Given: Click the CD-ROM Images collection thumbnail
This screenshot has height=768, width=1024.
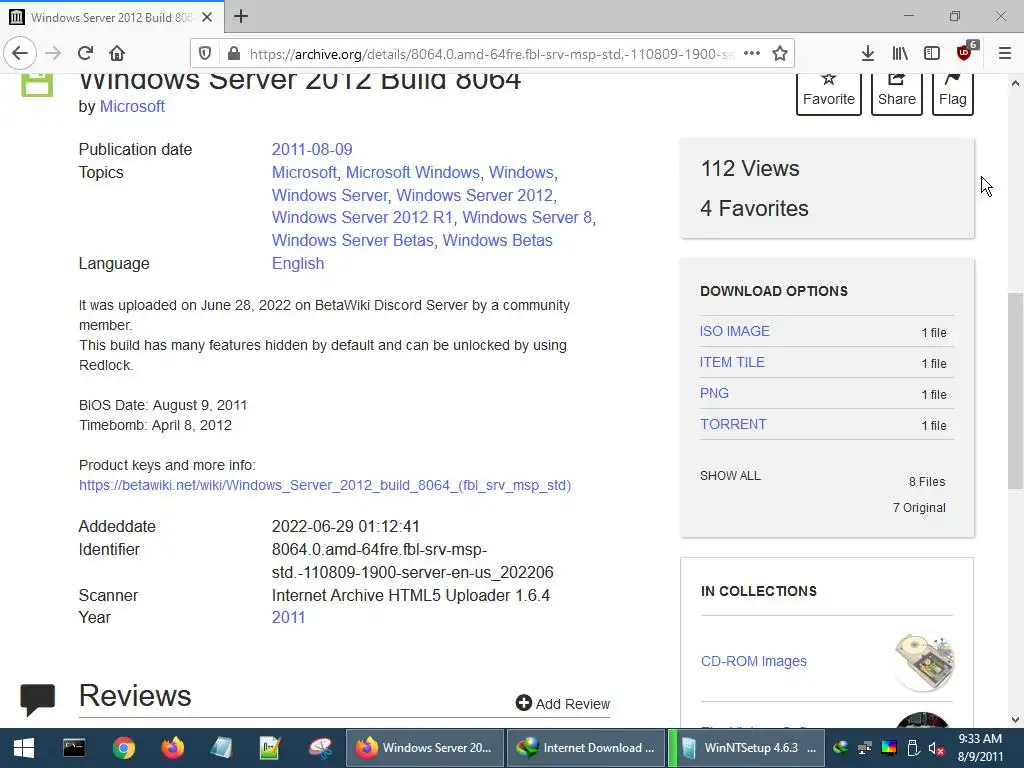Looking at the screenshot, I should coord(924,662).
